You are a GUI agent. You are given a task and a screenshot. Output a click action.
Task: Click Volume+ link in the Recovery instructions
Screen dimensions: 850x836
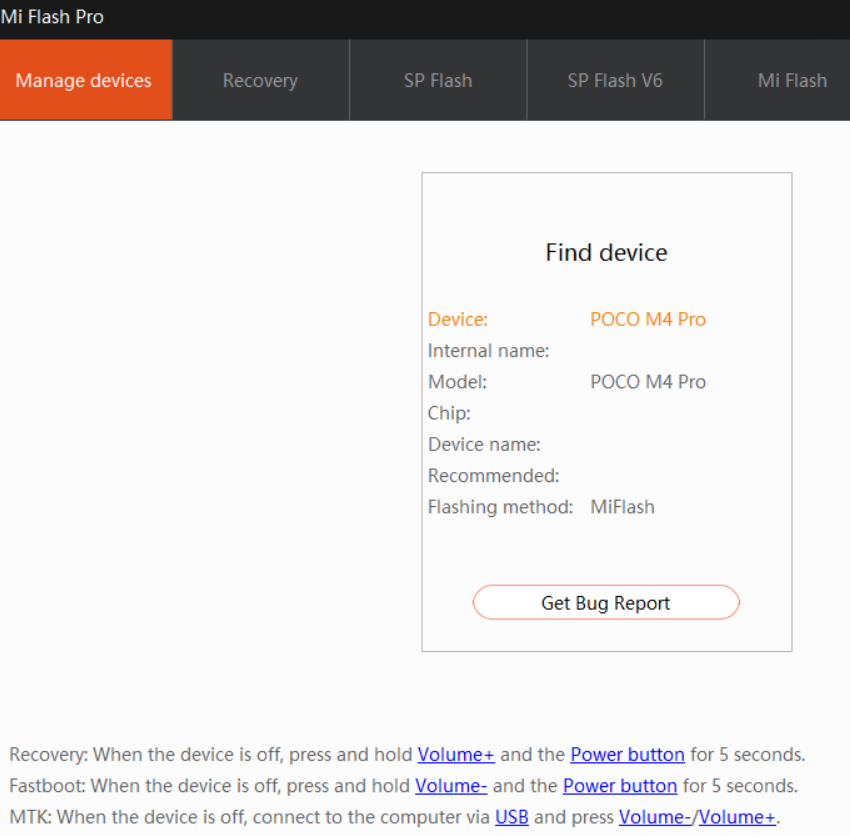[456, 755]
